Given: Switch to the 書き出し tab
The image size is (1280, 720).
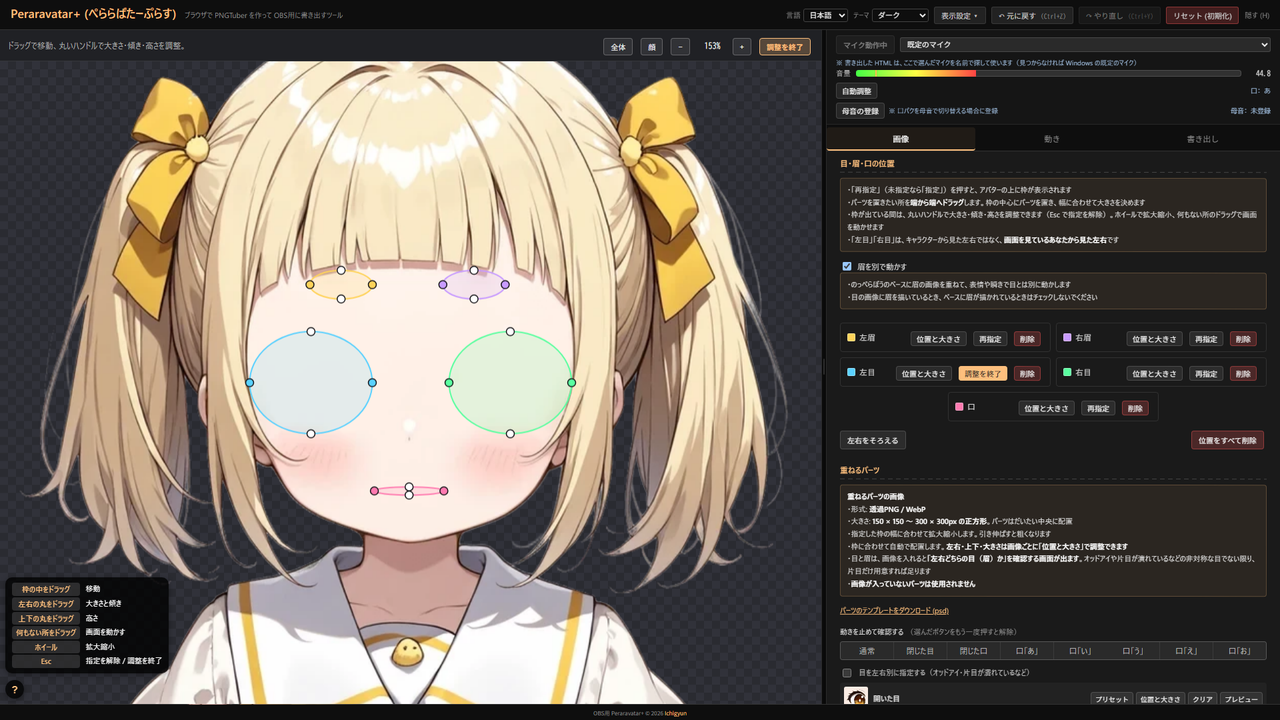Looking at the screenshot, I should (1202, 139).
